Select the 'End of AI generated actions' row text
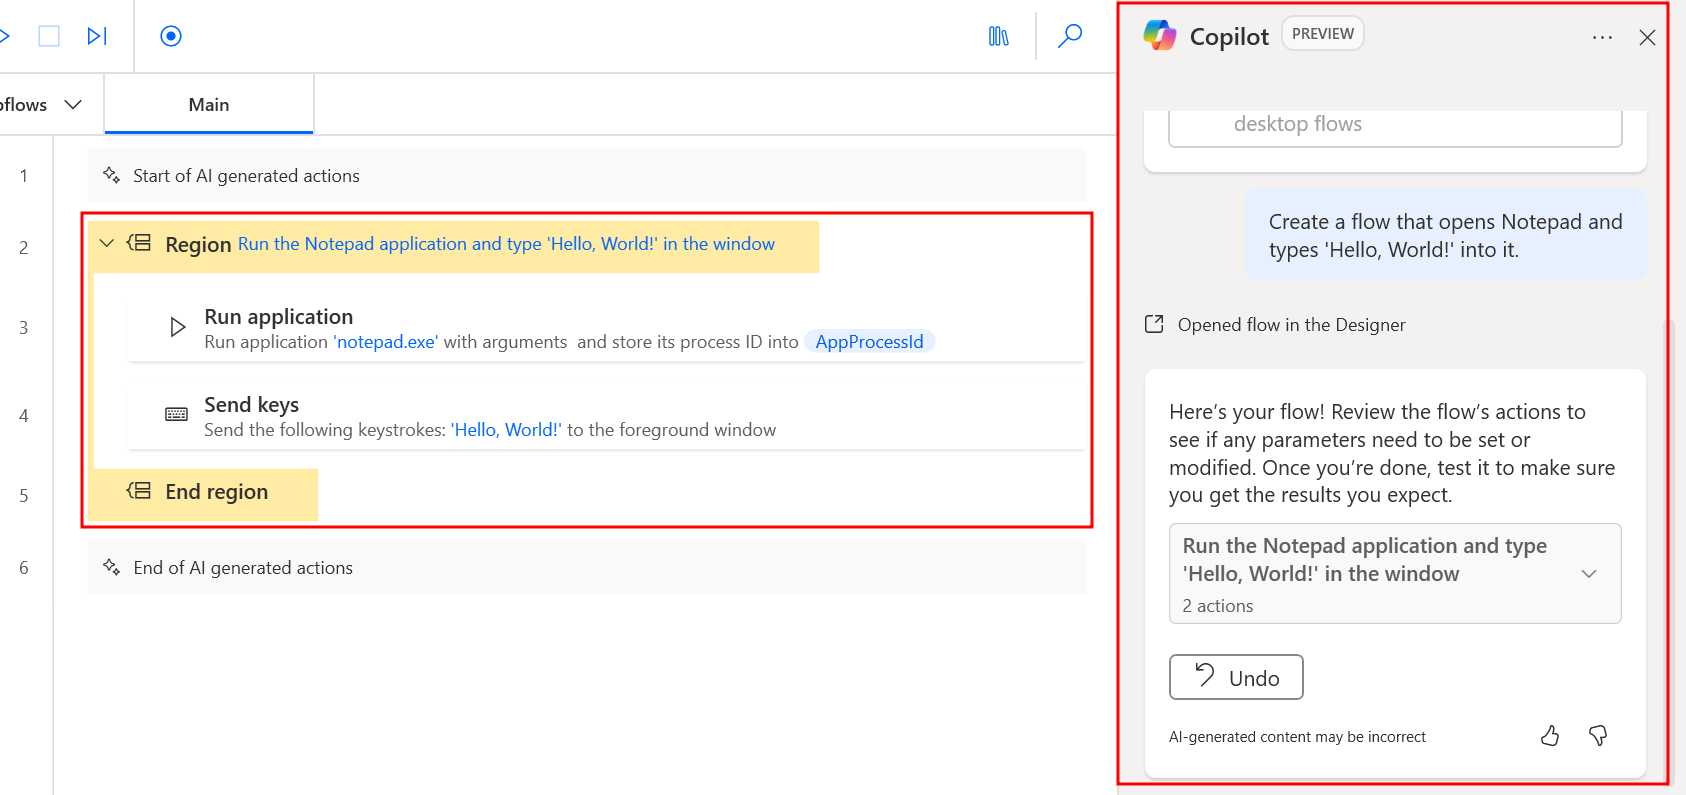This screenshot has width=1686, height=795. 243,568
